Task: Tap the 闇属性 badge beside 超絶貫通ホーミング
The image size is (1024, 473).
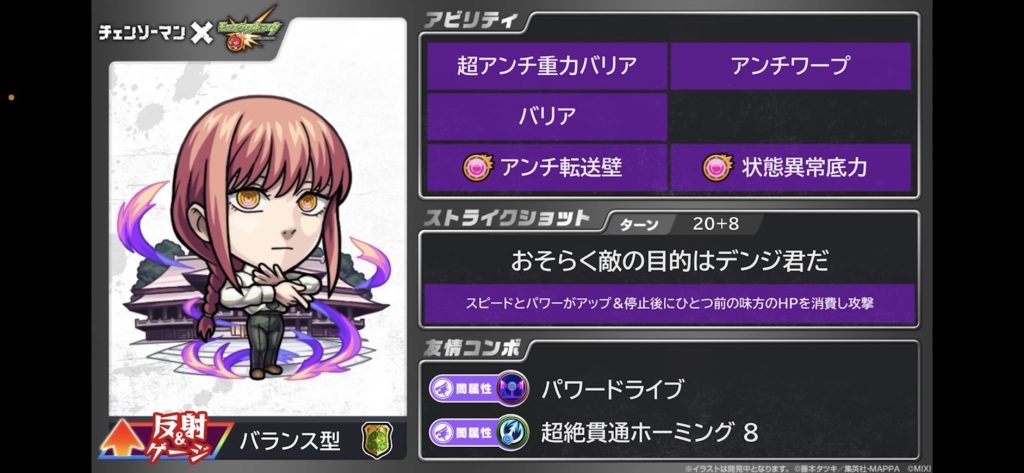Action: [x=462, y=431]
